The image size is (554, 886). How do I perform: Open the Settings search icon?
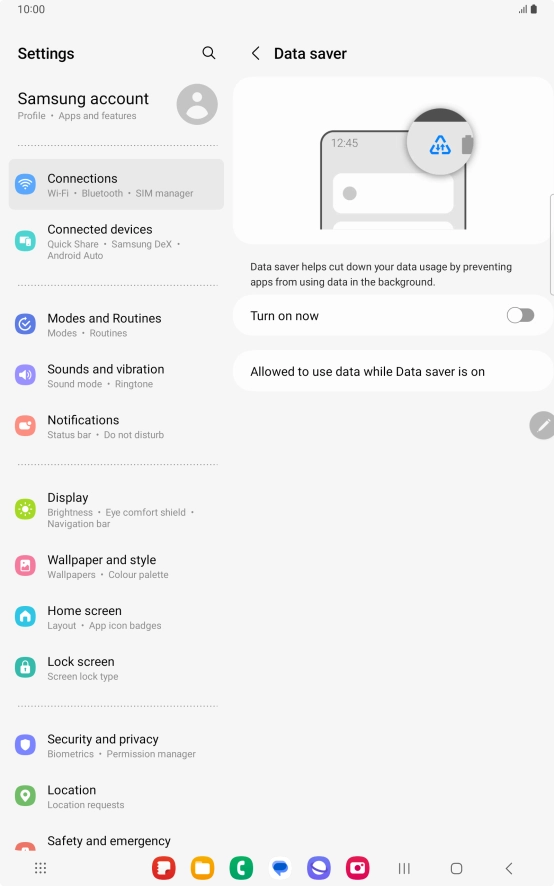coord(209,53)
